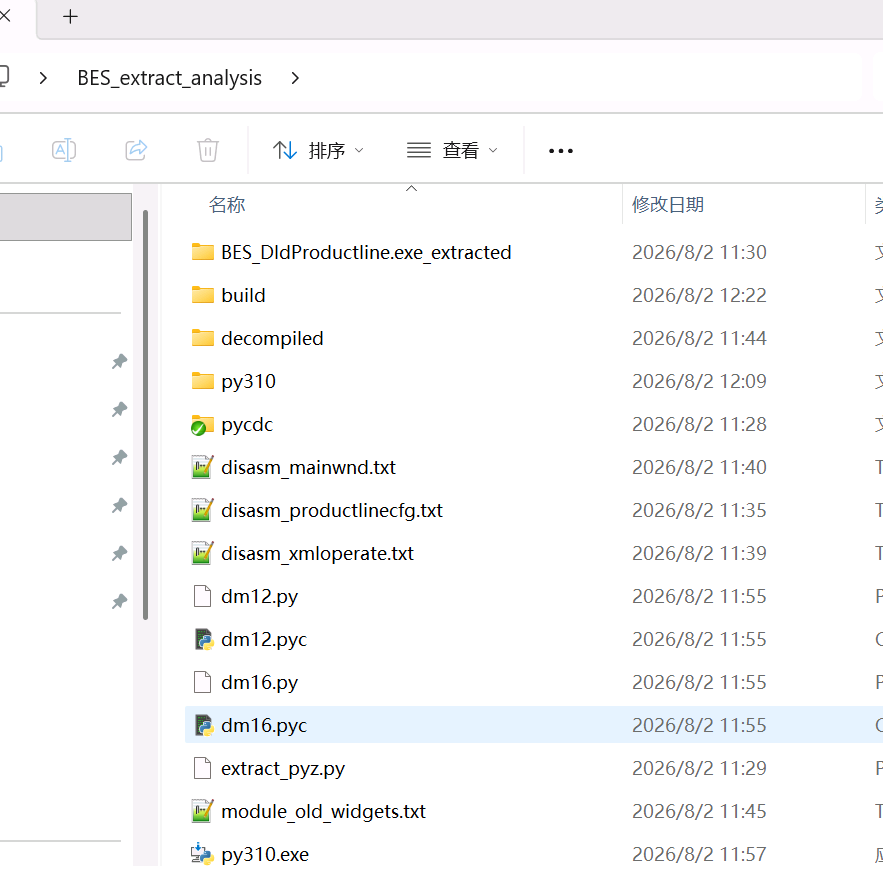883x890 pixels.
Task: Click file name disasm_productlinecfg.txt
Action: (x=332, y=510)
